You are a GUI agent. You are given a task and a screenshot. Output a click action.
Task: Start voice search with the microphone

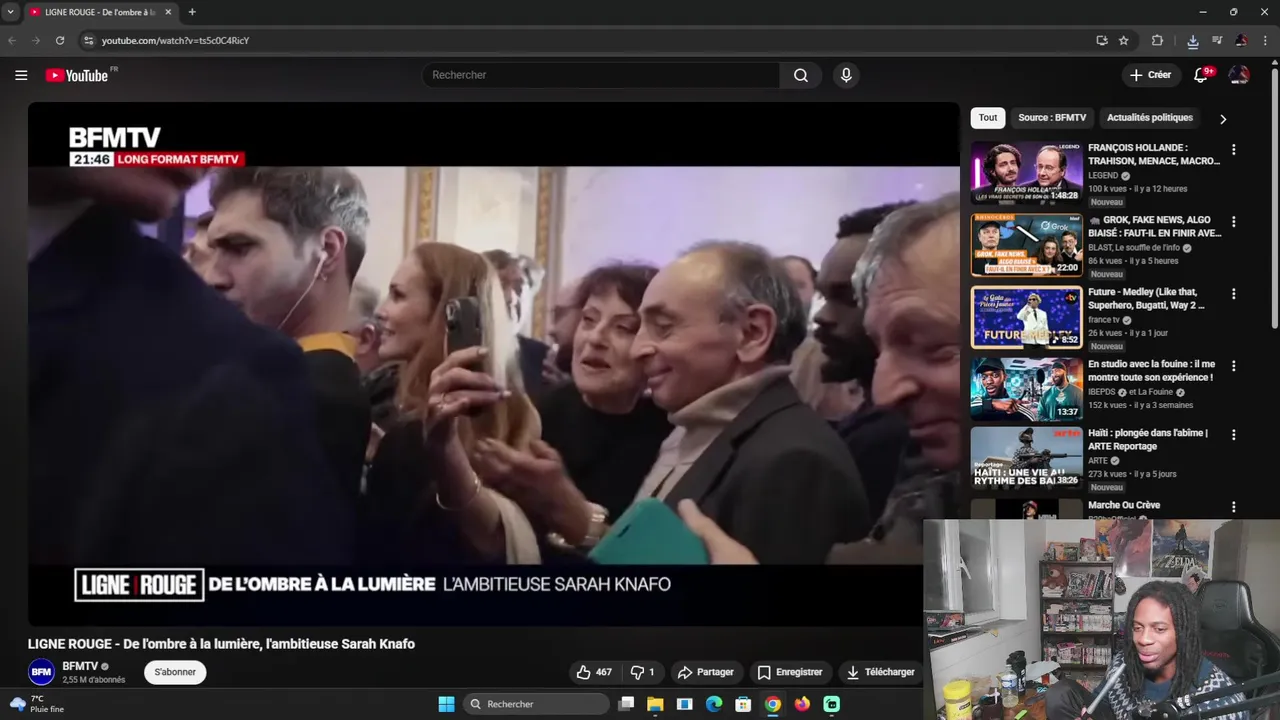pyautogui.click(x=846, y=75)
